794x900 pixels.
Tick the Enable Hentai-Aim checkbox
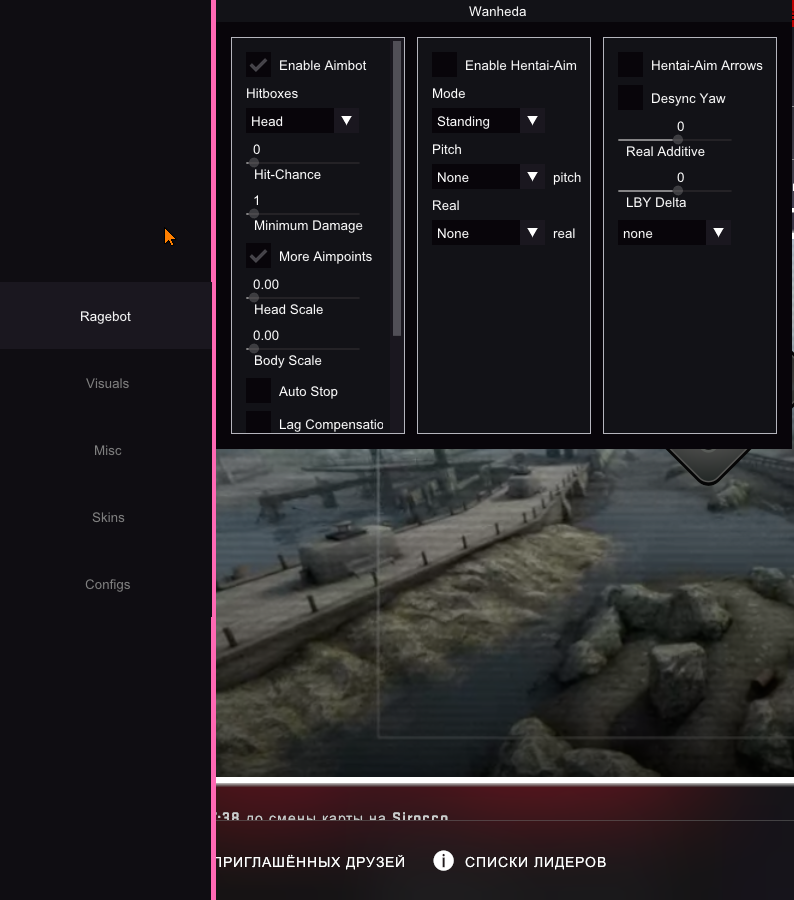445,65
